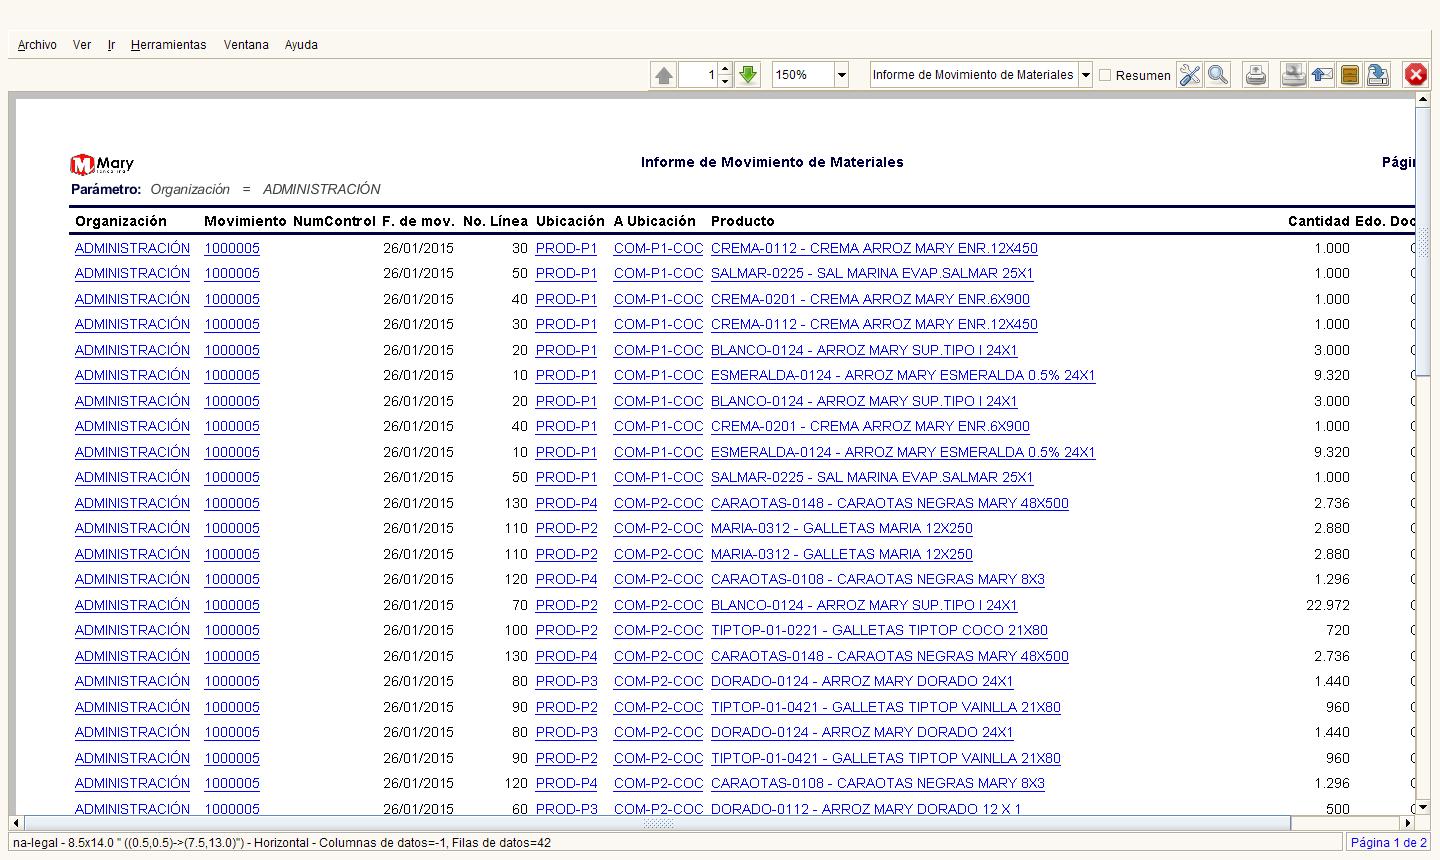
Task: Click the report title Informe de Movimiento de Materiales
Action: pyautogui.click(x=772, y=162)
